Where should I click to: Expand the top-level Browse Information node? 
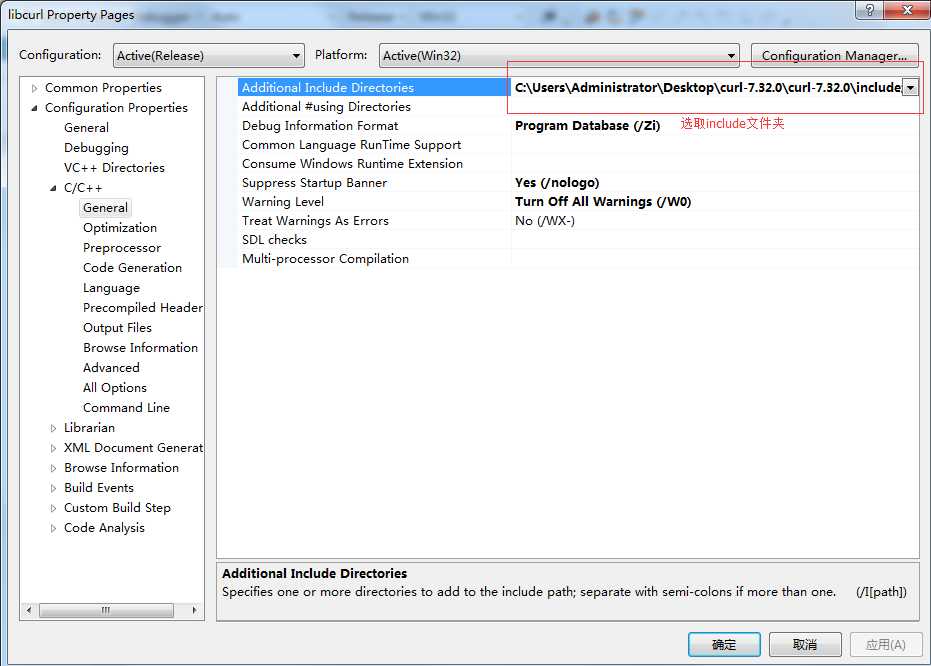[53, 468]
